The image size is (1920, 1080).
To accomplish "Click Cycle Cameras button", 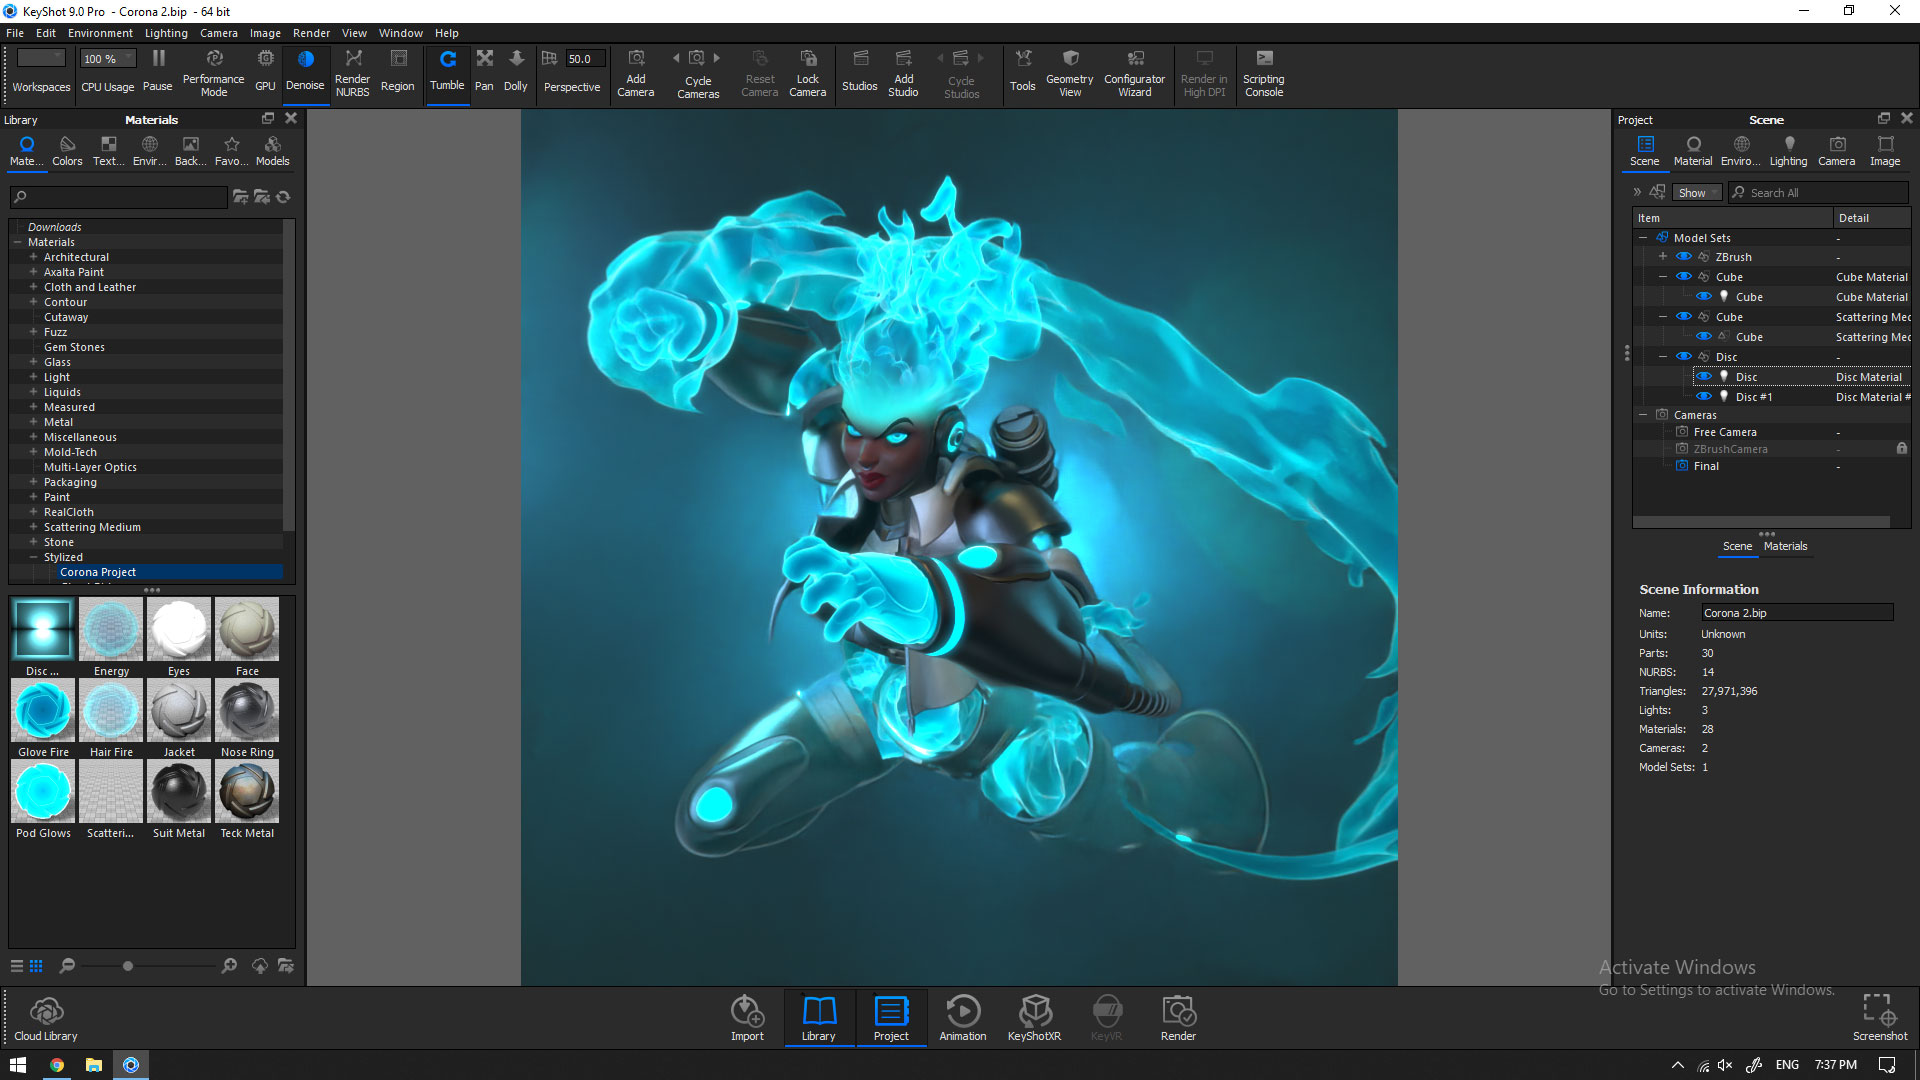I will point(698,72).
